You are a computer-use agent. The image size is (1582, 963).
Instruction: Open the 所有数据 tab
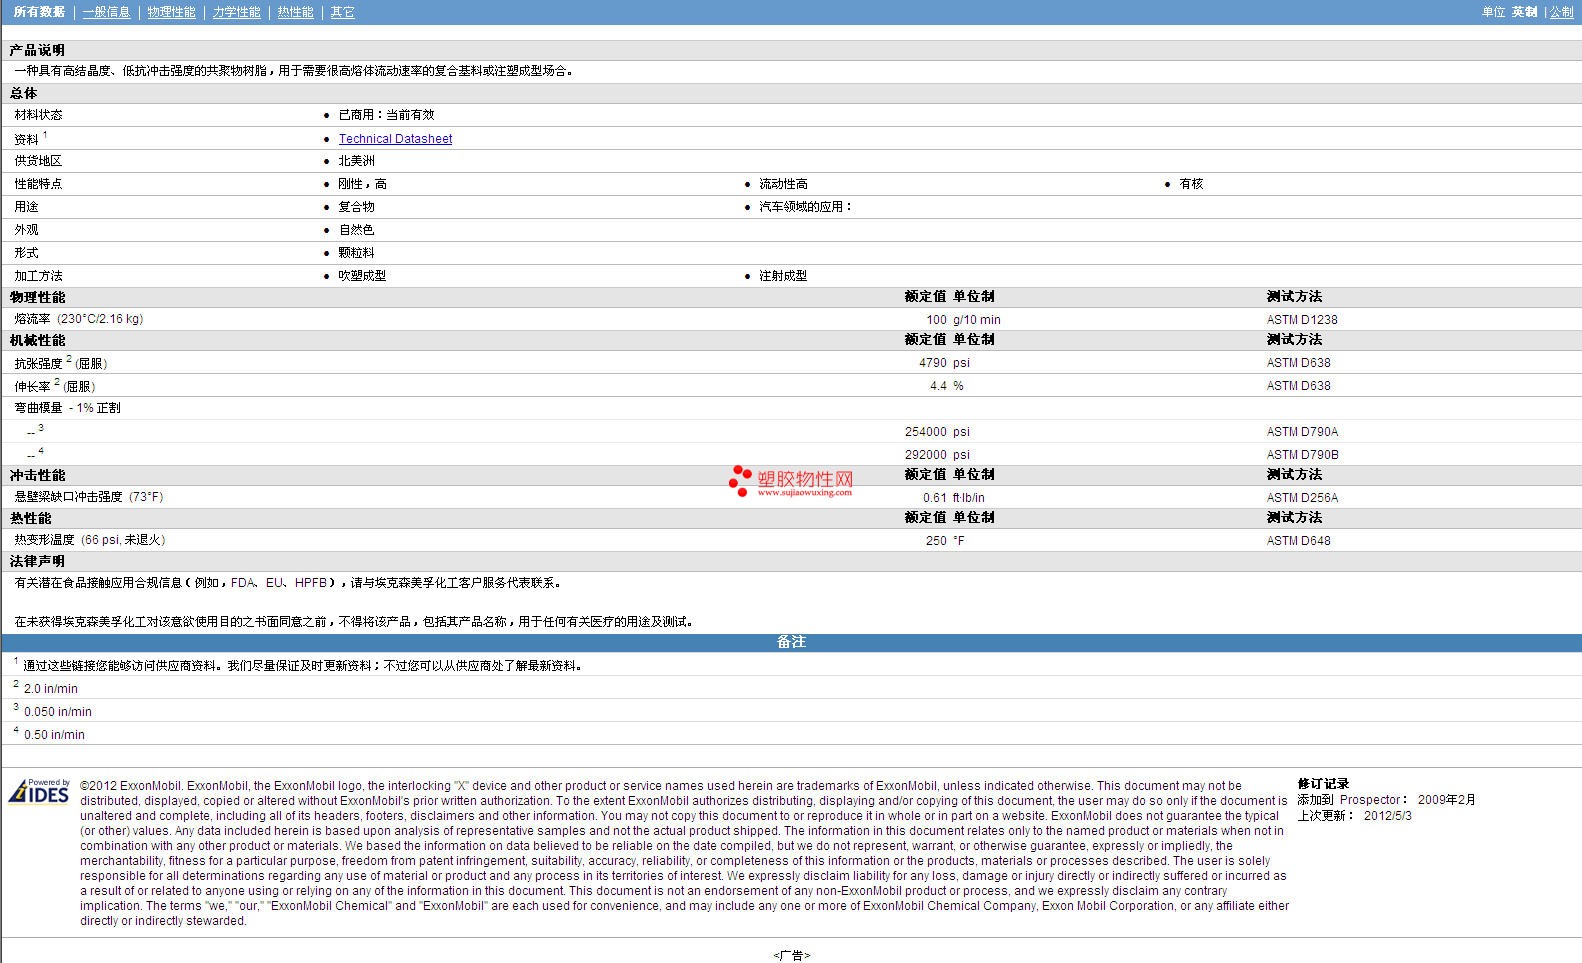tap(39, 12)
